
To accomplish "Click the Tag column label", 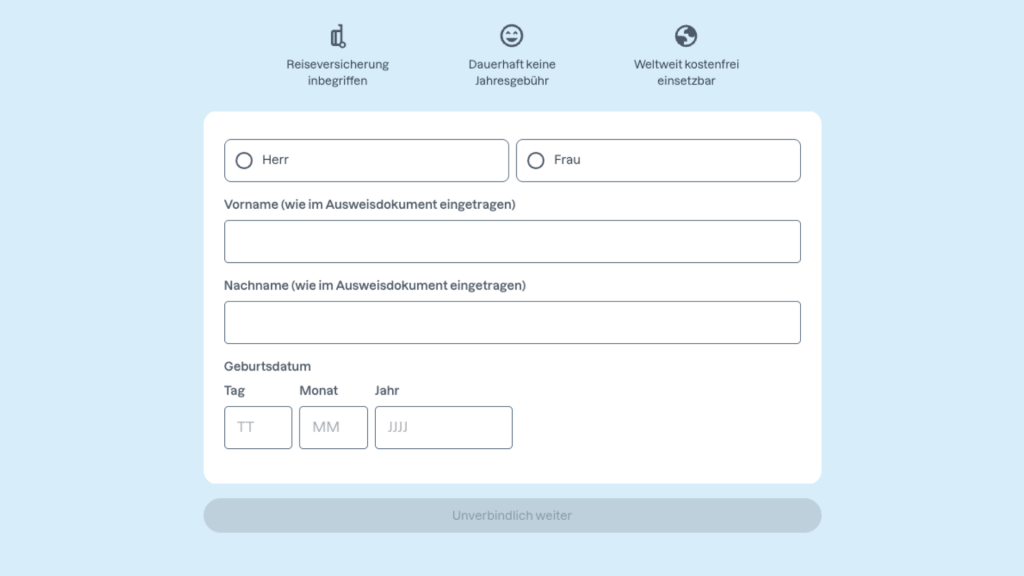I will click(234, 390).
